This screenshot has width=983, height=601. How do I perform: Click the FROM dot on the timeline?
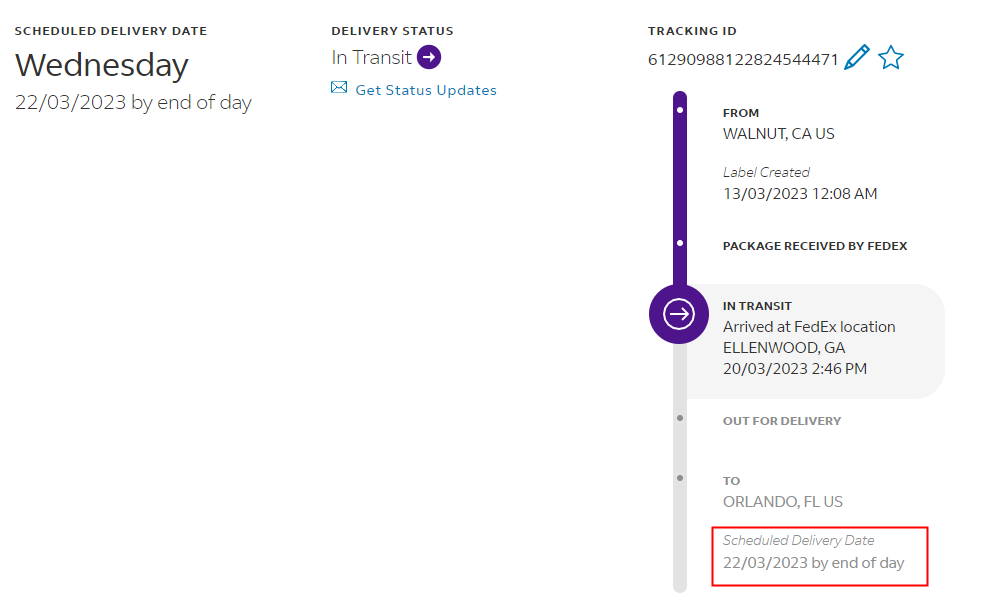[680, 108]
